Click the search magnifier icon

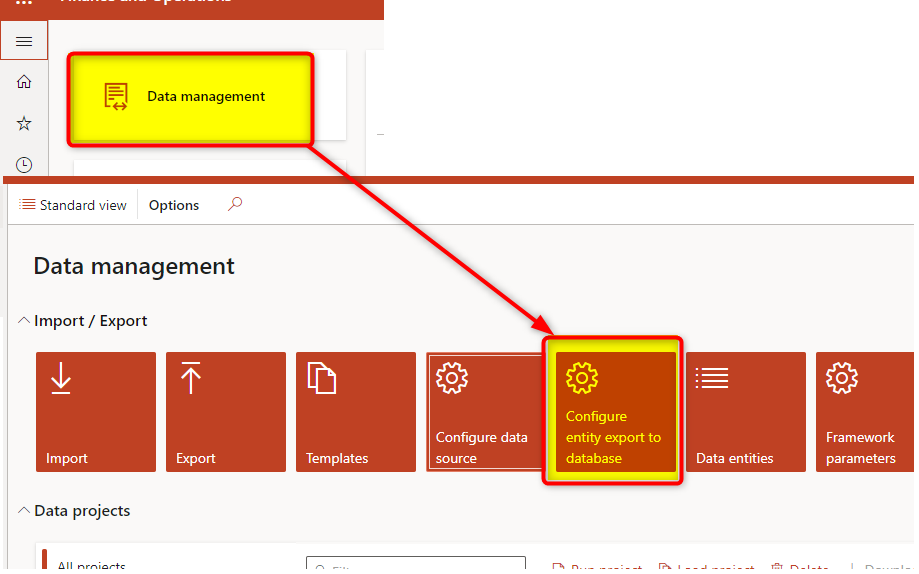click(x=235, y=204)
